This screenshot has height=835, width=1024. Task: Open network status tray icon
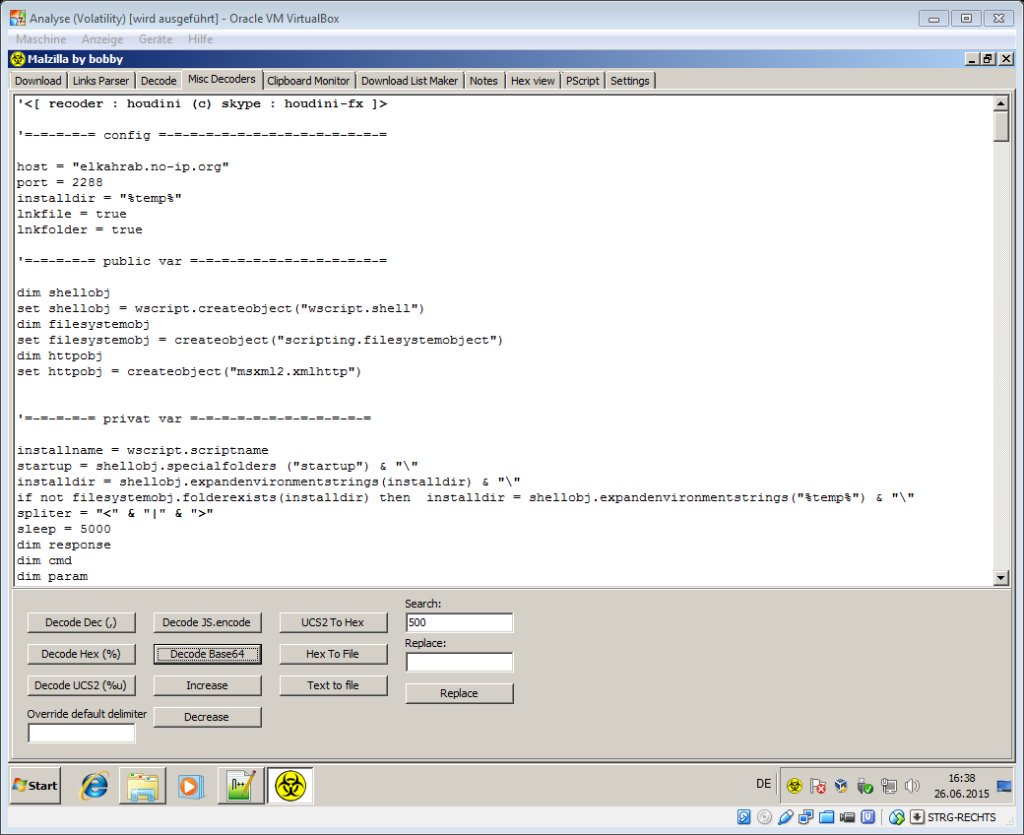pos(889,785)
